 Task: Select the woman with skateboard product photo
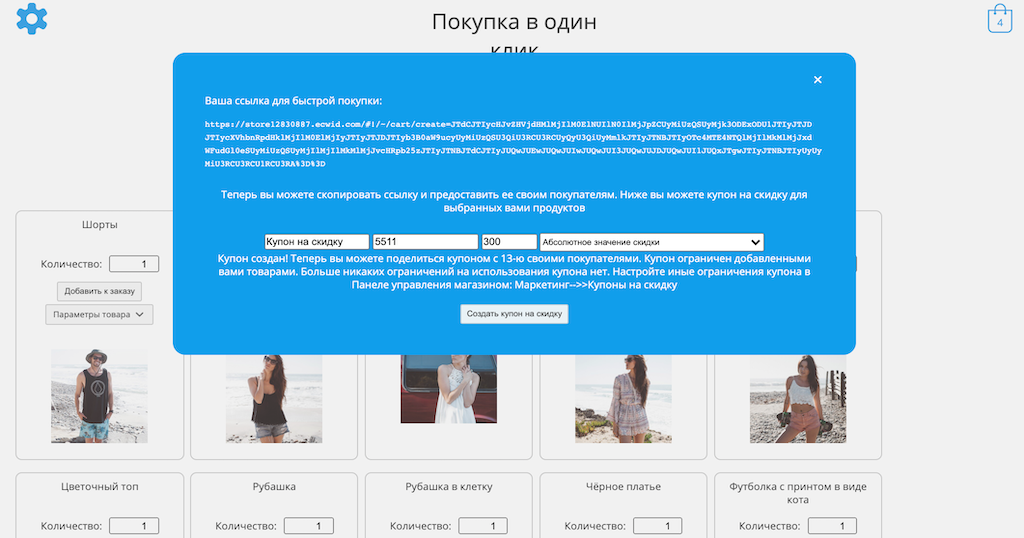(798, 398)
